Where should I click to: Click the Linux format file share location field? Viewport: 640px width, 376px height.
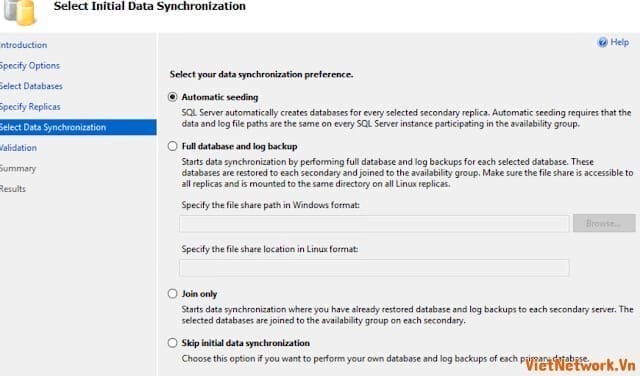tap(374, 267)
